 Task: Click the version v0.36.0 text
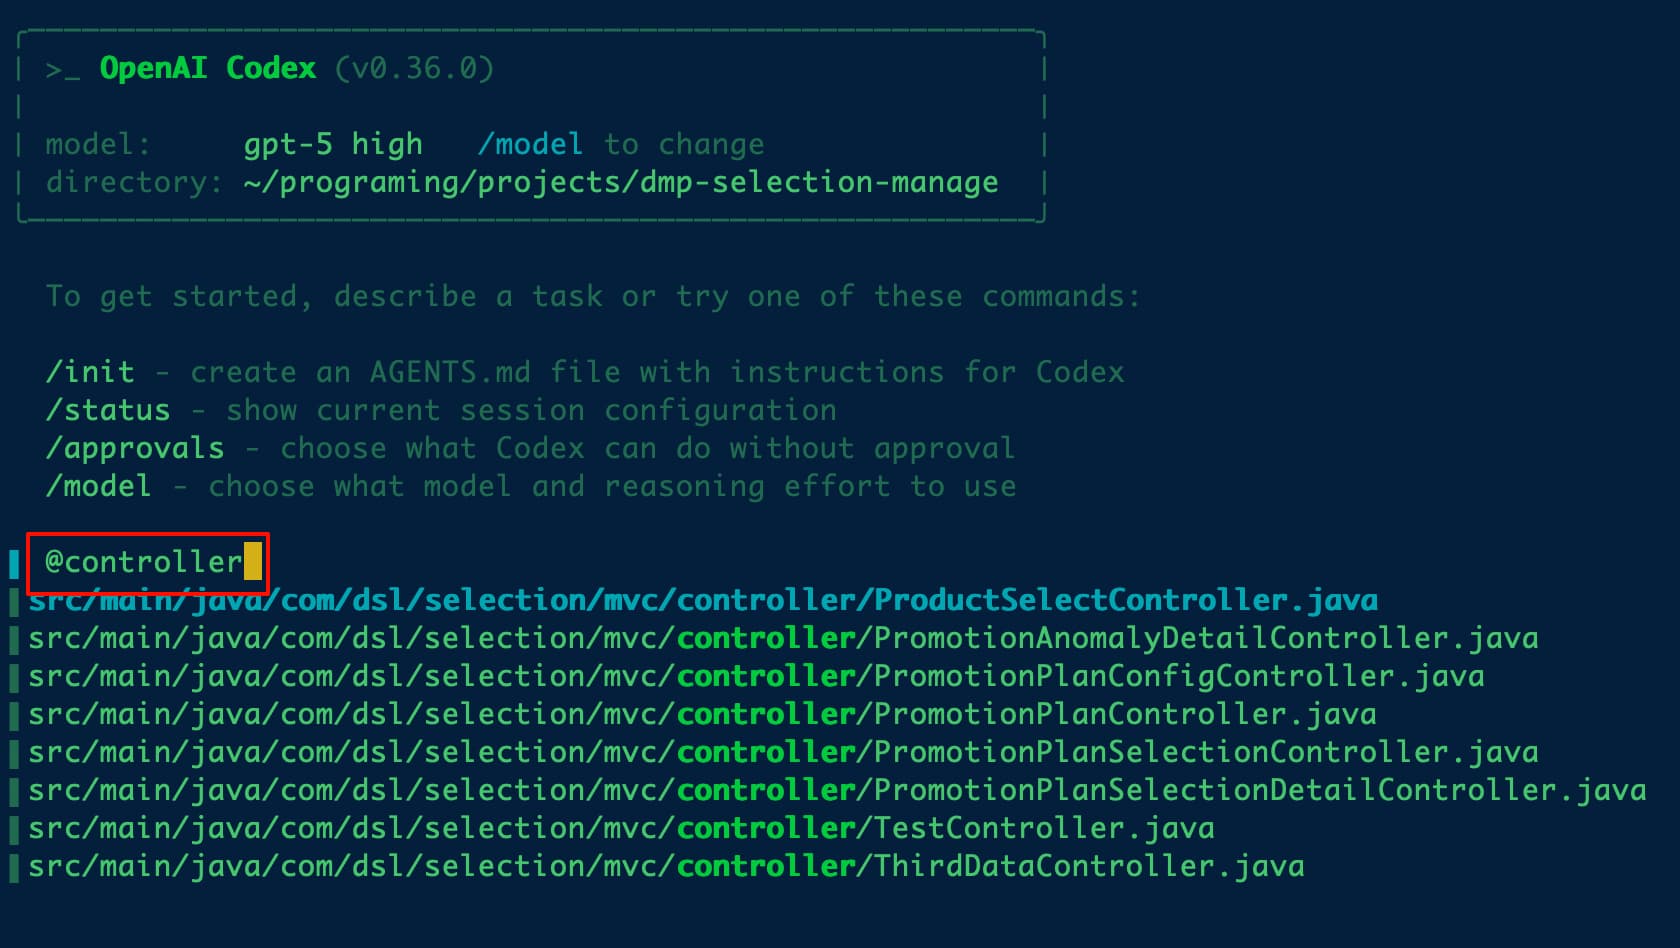[414, 68]
